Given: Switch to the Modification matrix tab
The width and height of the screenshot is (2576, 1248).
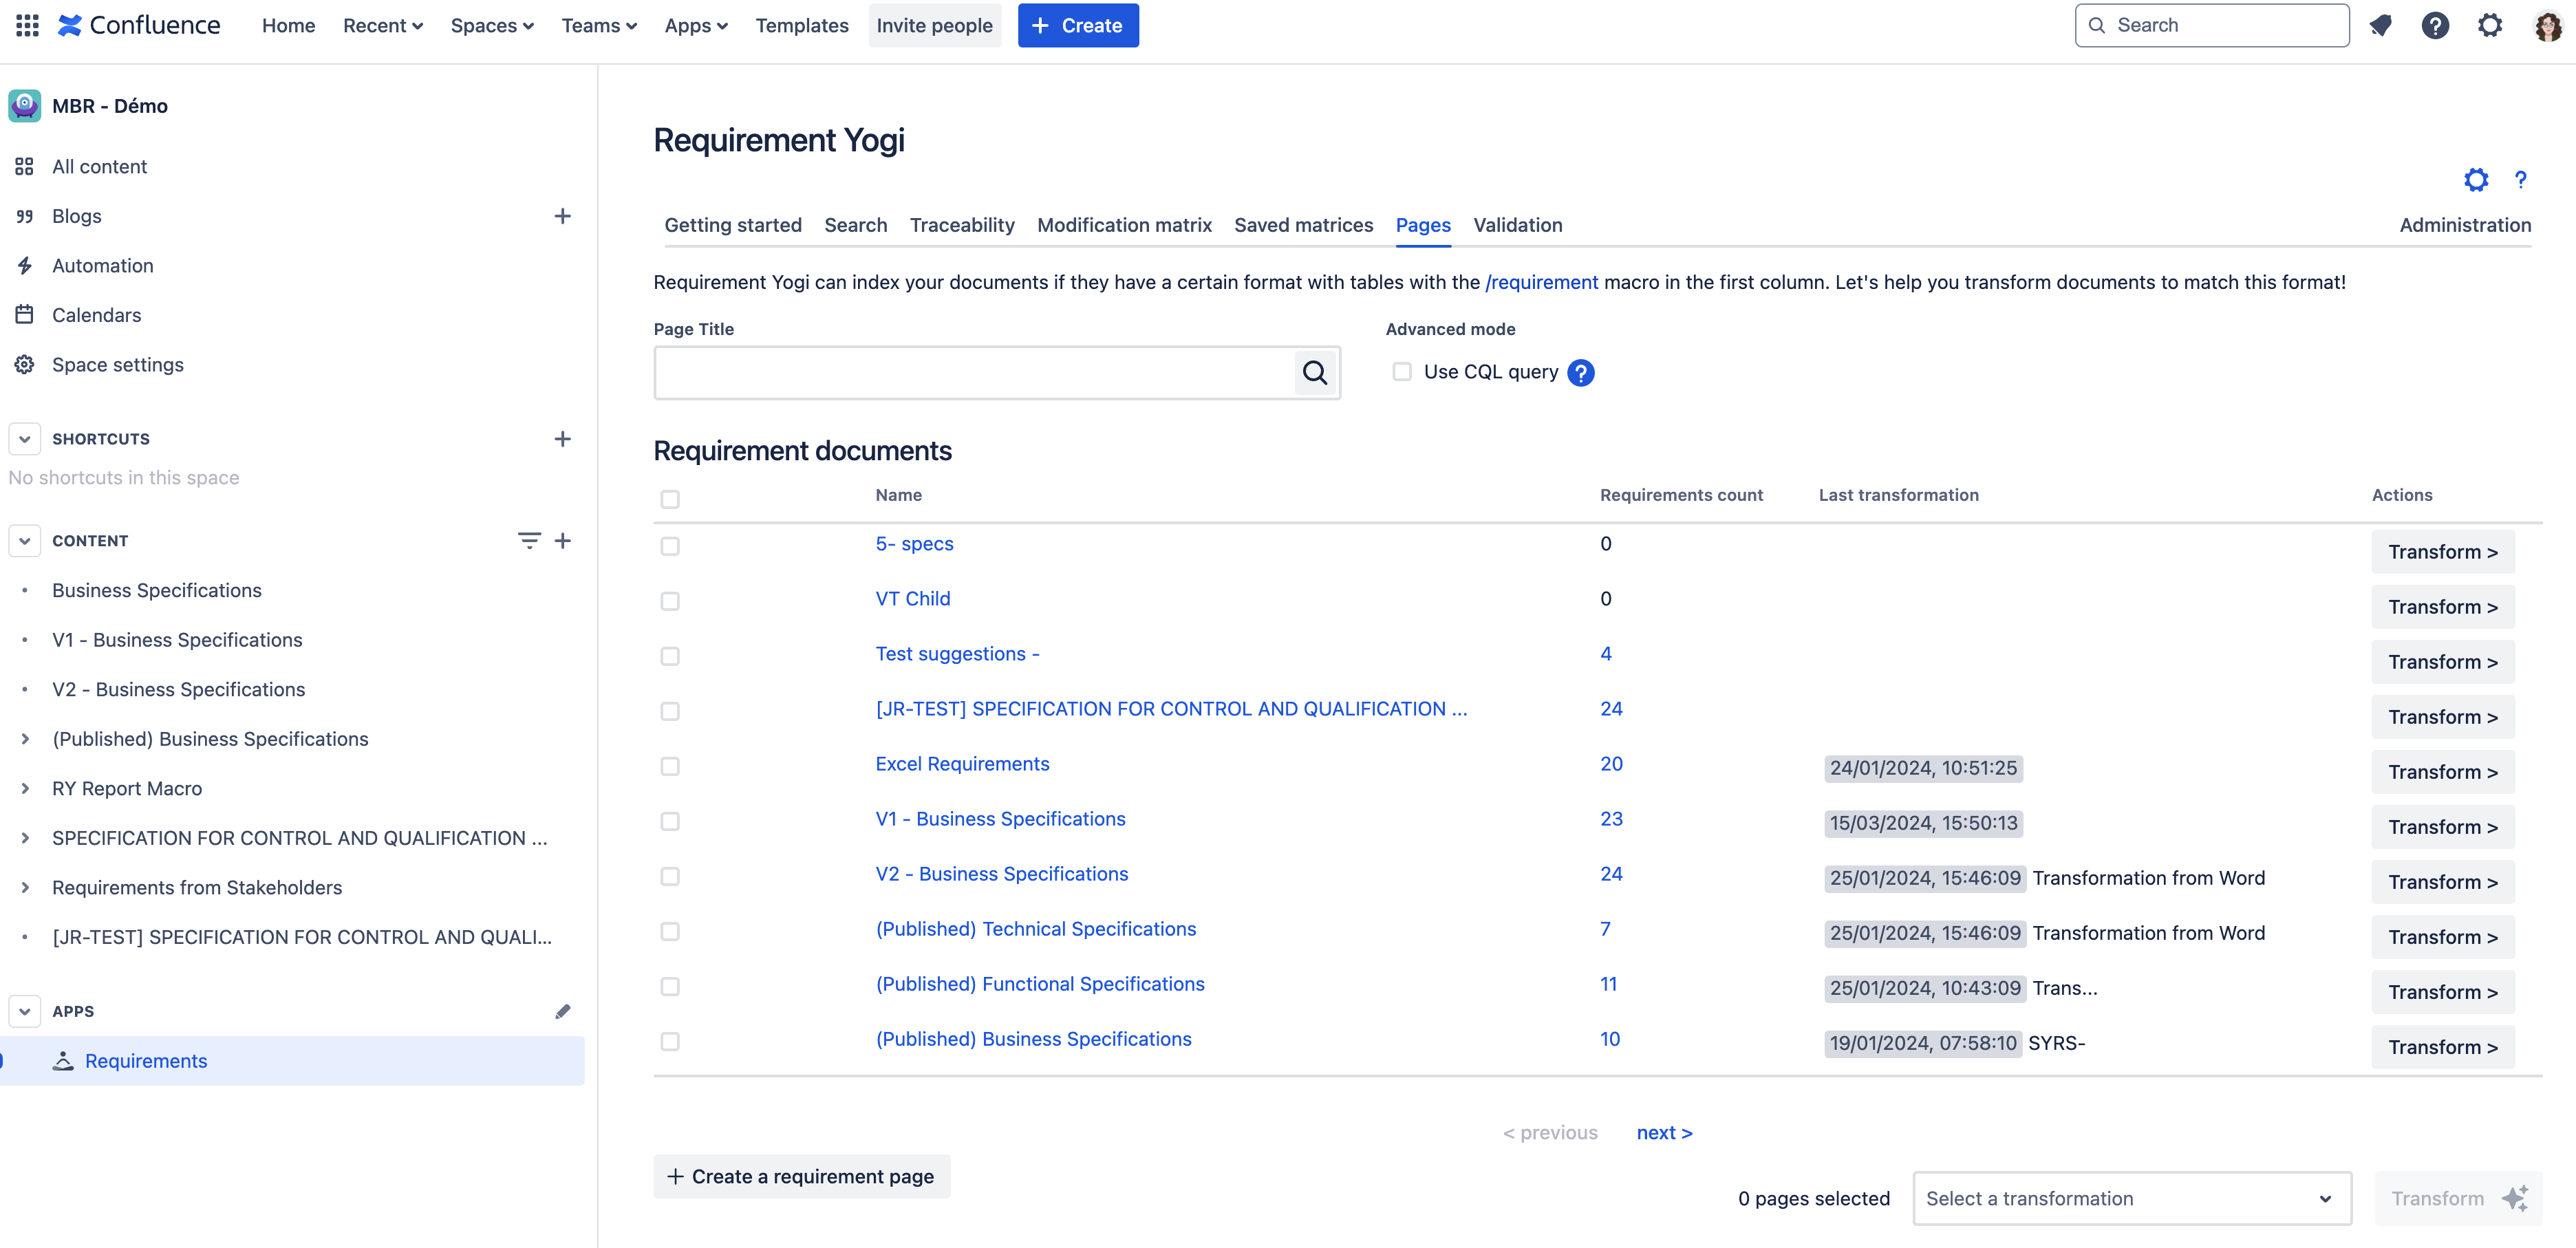Looking at the screenshot, I should [1124, 225].
